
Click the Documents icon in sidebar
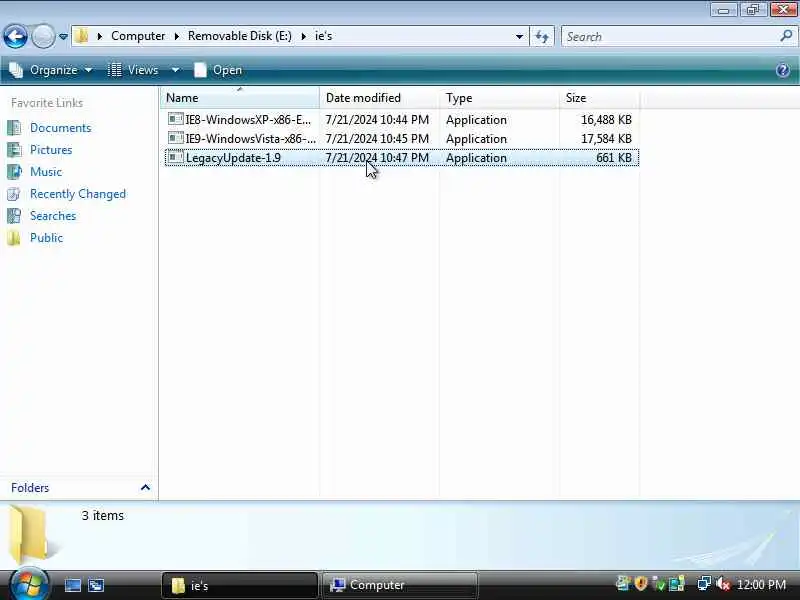tap(14, 128)
